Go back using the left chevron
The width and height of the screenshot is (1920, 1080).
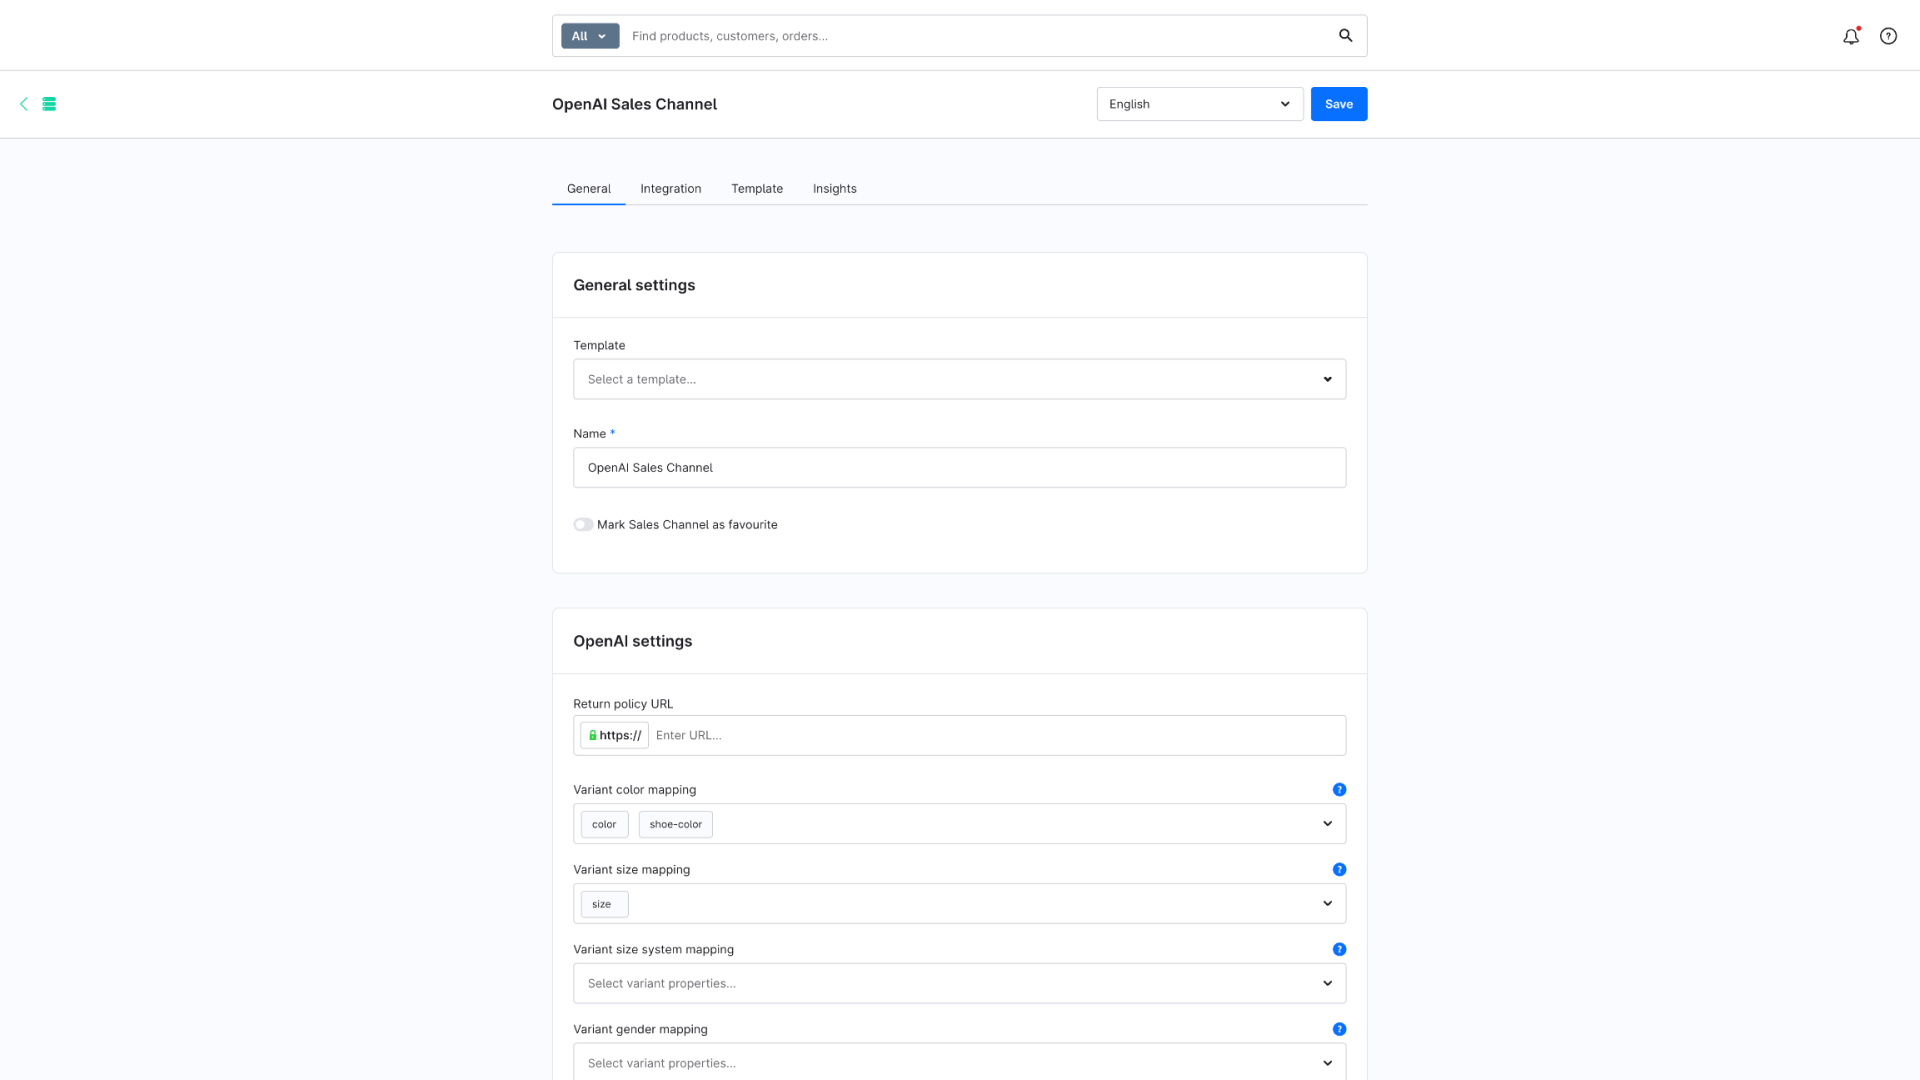coord(24,104)
